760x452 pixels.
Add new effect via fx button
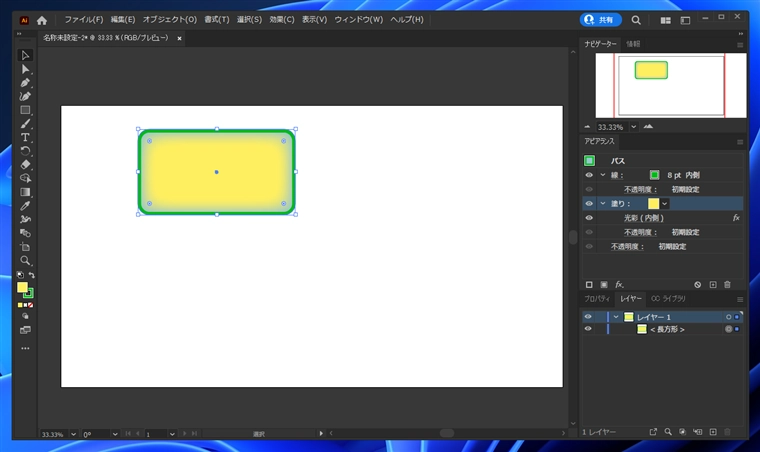point(619,284)
